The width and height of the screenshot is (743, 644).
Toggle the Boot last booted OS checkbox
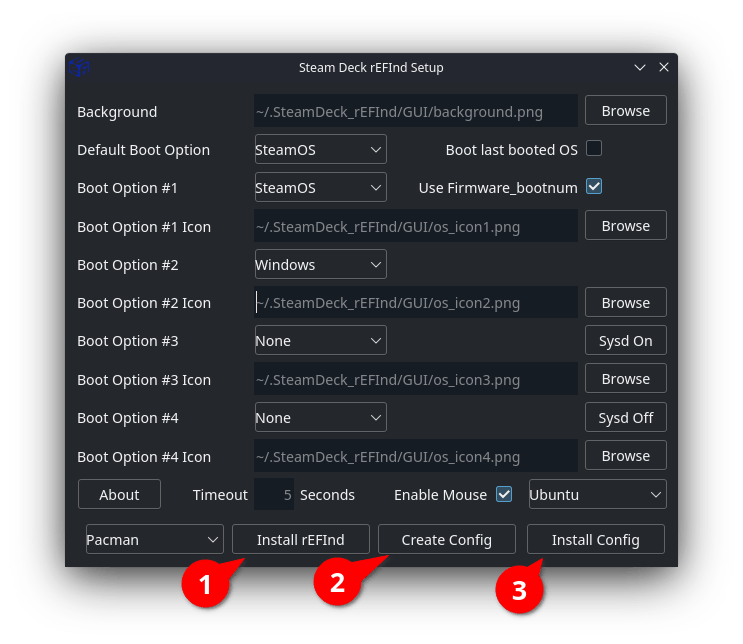coord(594,149)
